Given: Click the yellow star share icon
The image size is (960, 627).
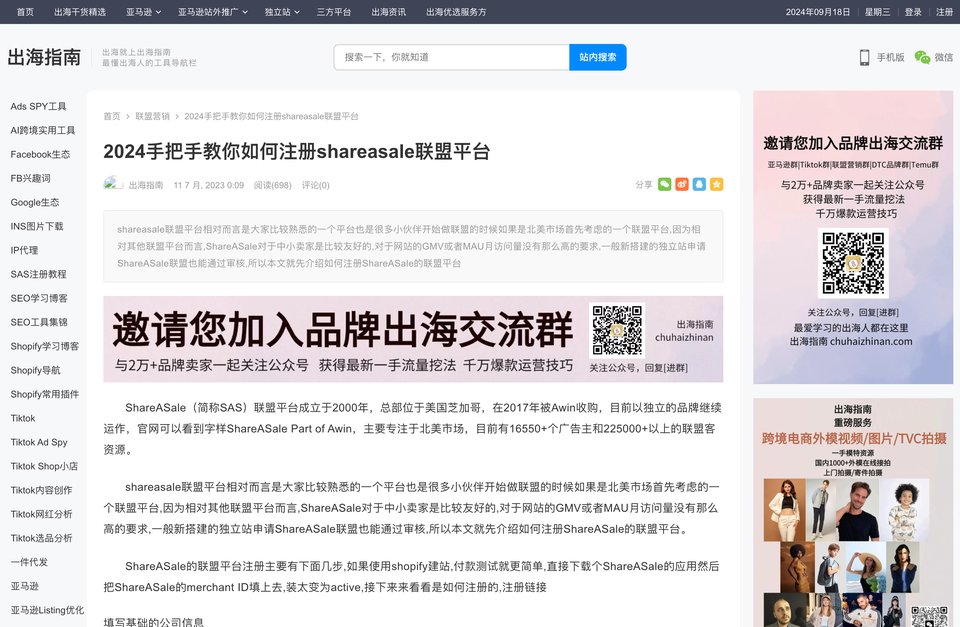Looking at the screenshot, I should point(716,184).
